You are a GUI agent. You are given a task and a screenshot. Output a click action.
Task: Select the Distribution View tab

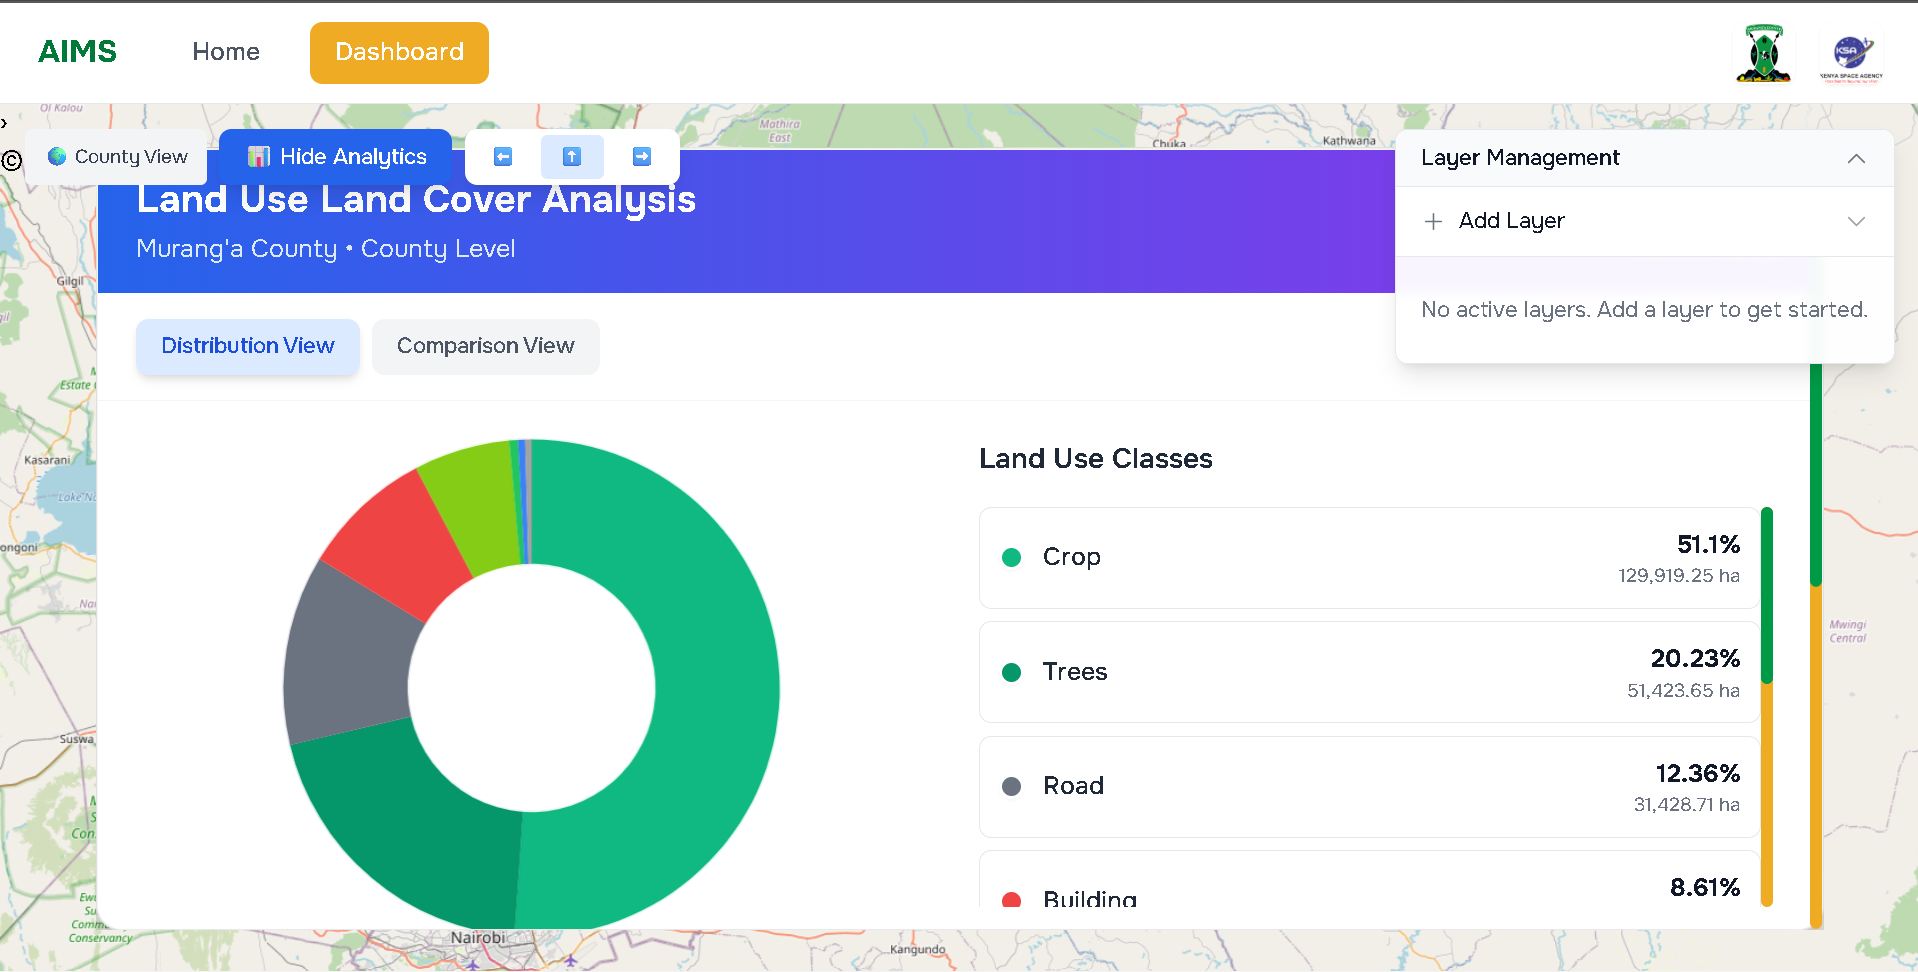coord(248,346)
